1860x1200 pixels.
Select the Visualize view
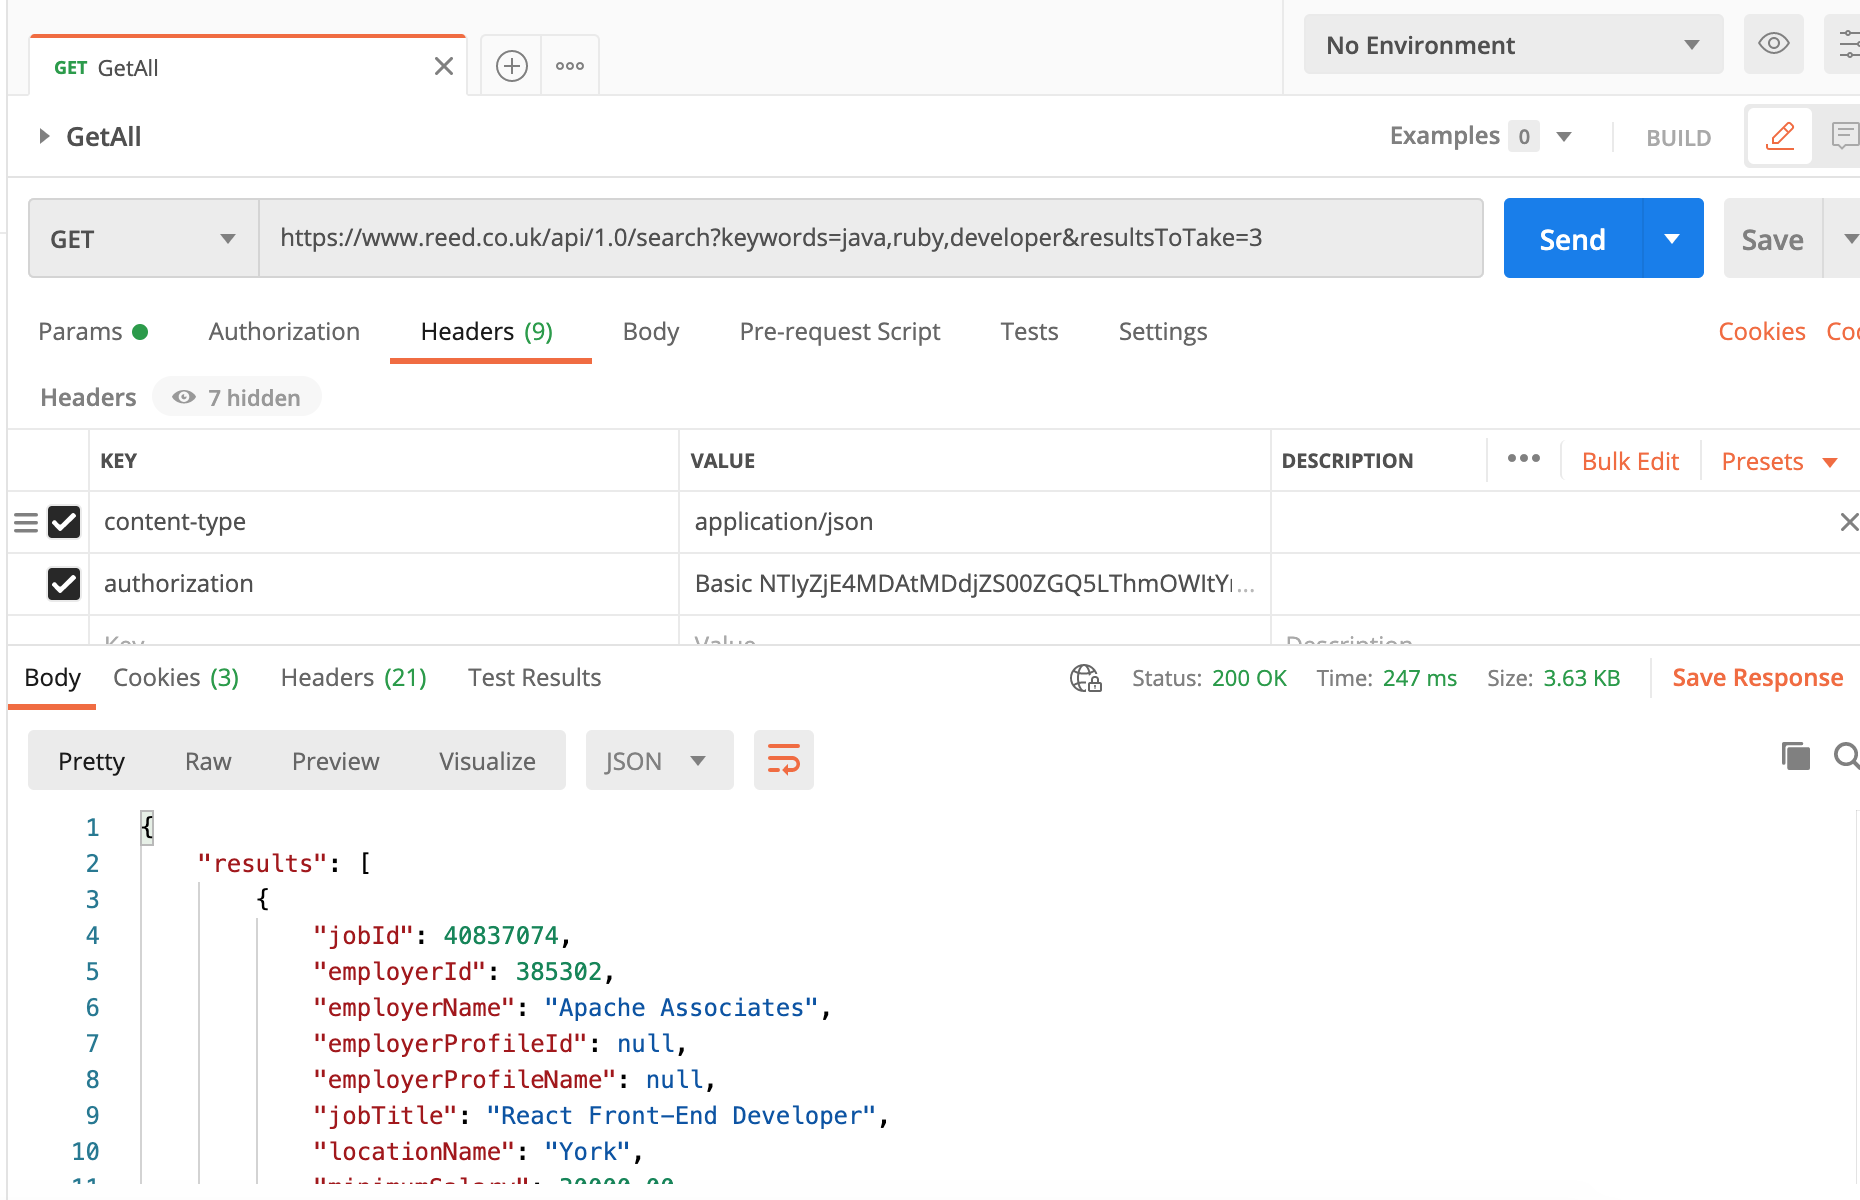click(x=487, y=761)
